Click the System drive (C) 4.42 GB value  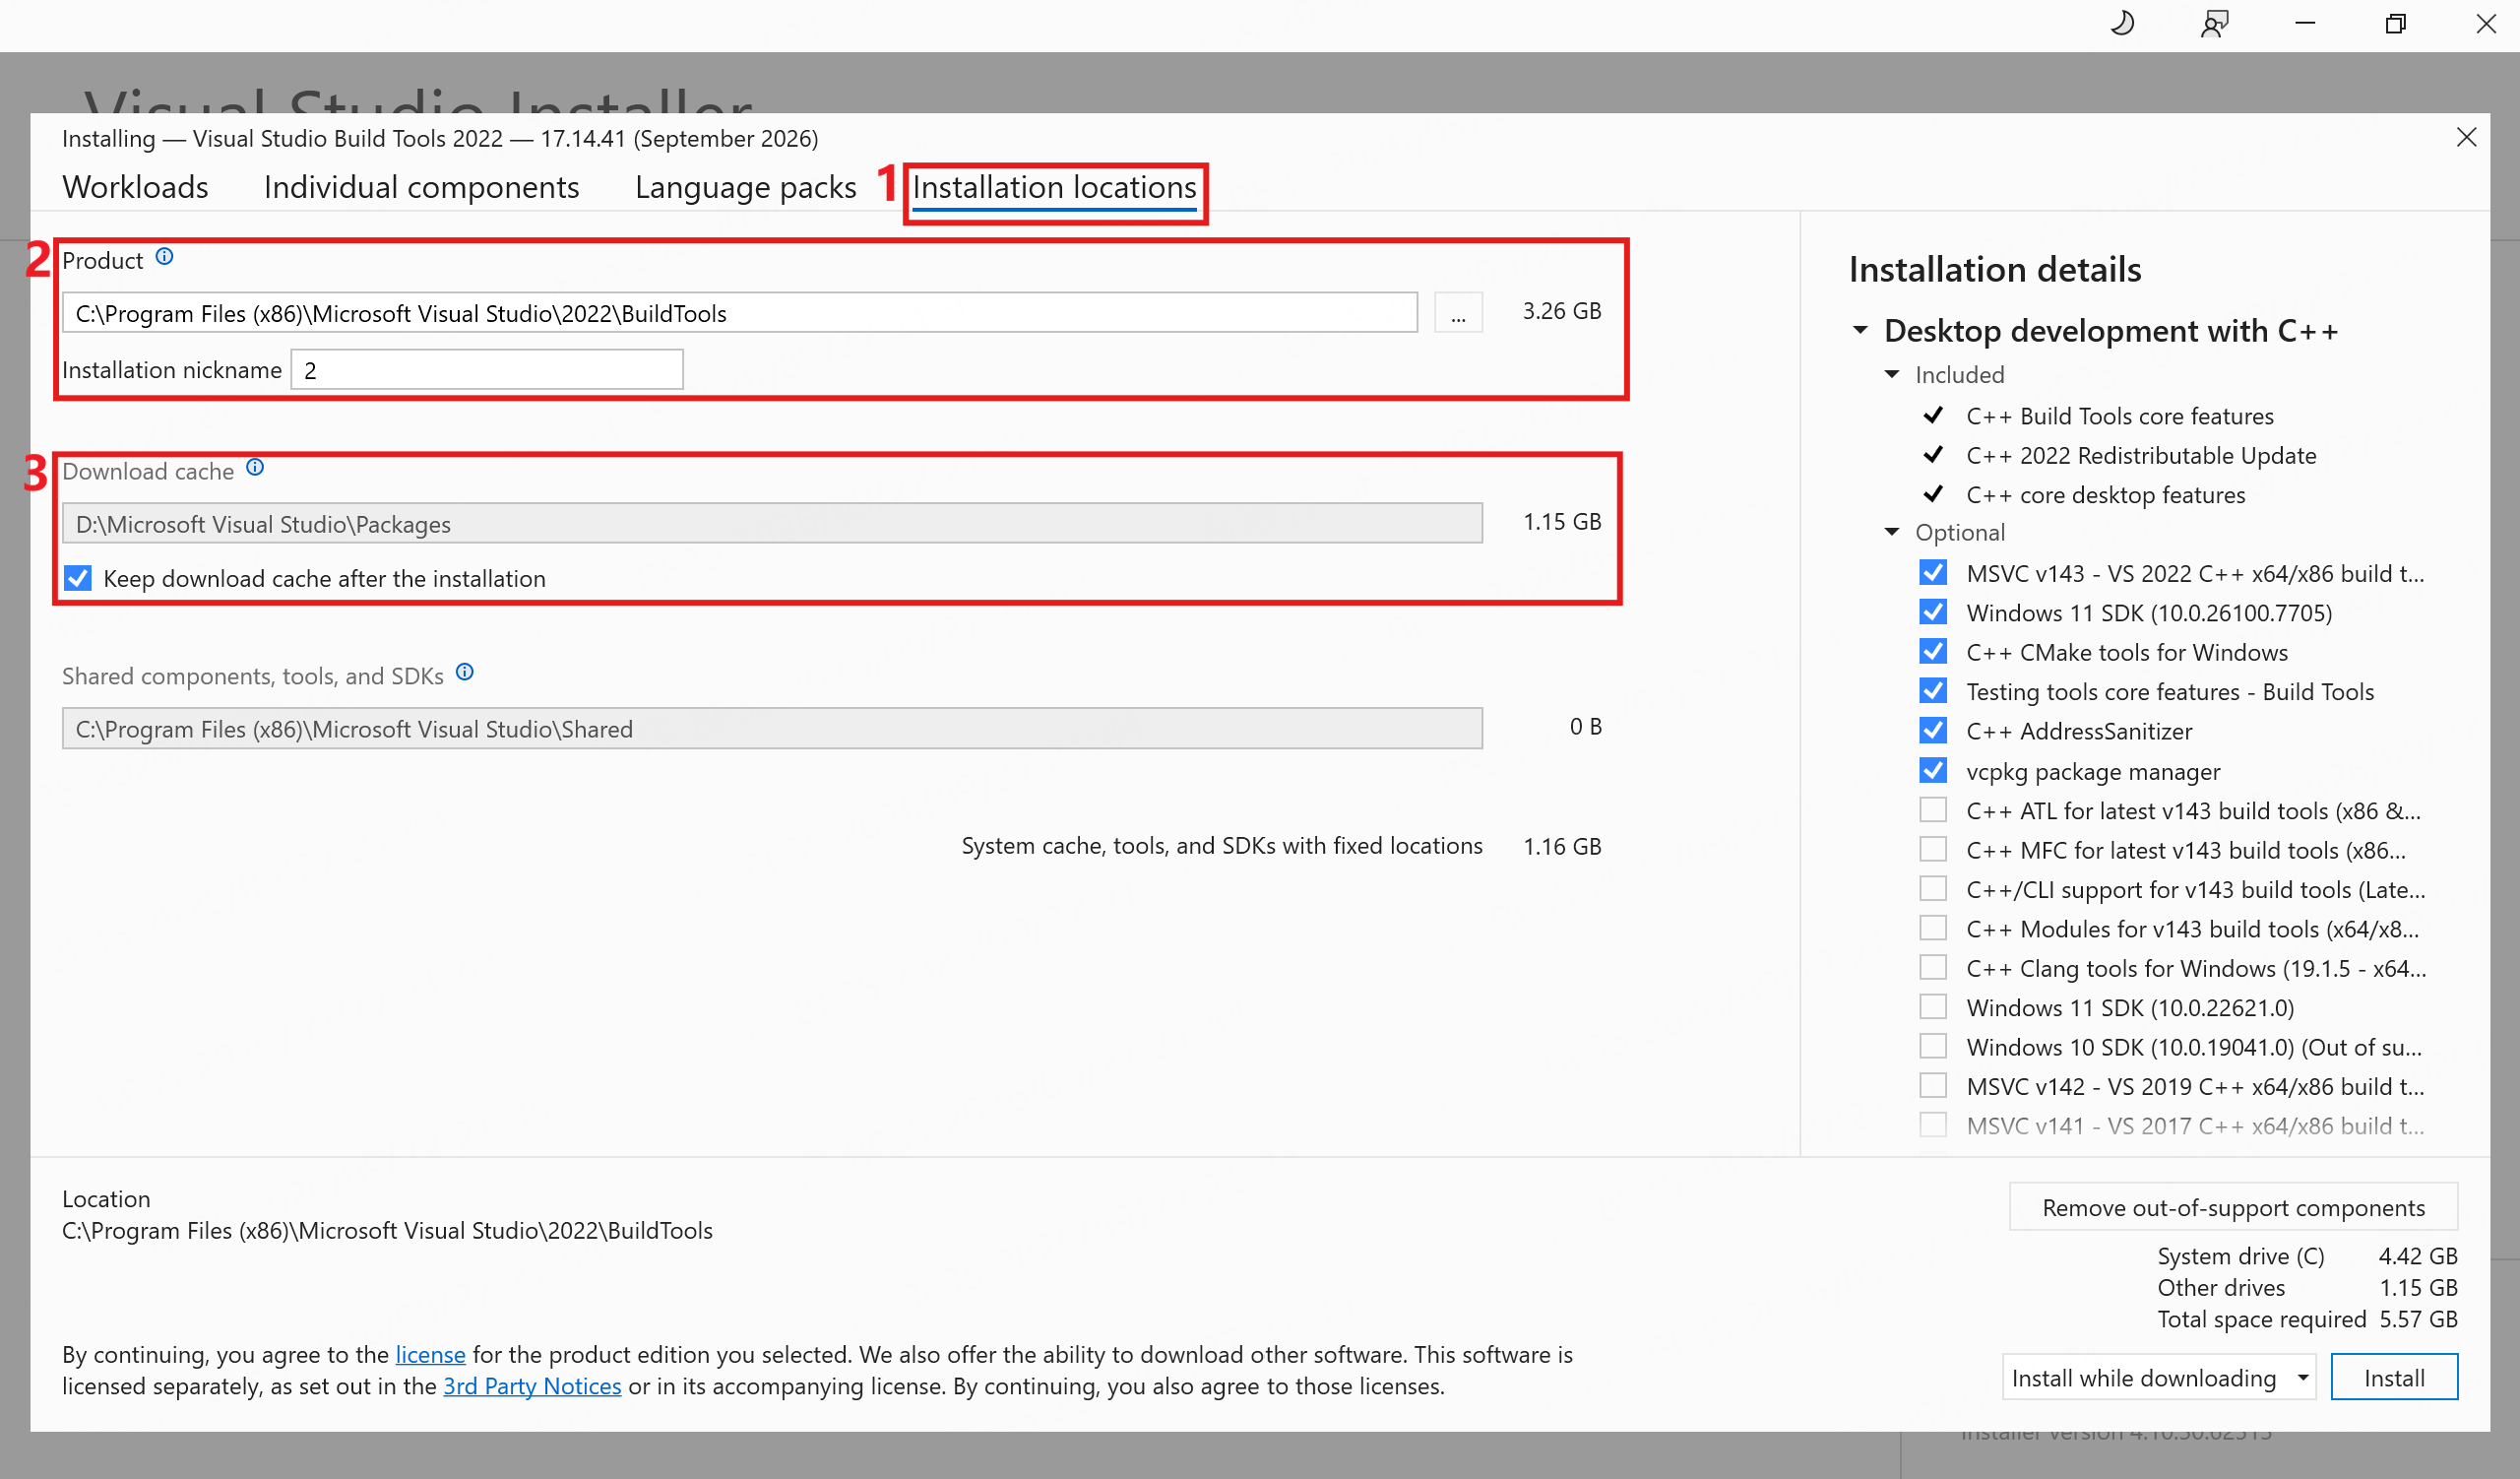(2418, 1256)
